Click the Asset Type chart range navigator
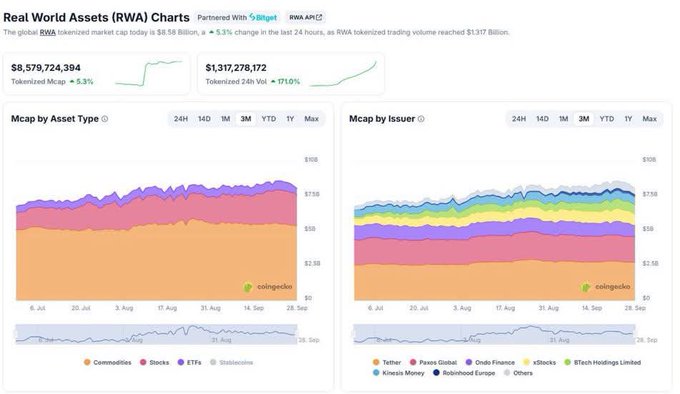The height and width of the screenshot is (394, 680). [156, 334]
